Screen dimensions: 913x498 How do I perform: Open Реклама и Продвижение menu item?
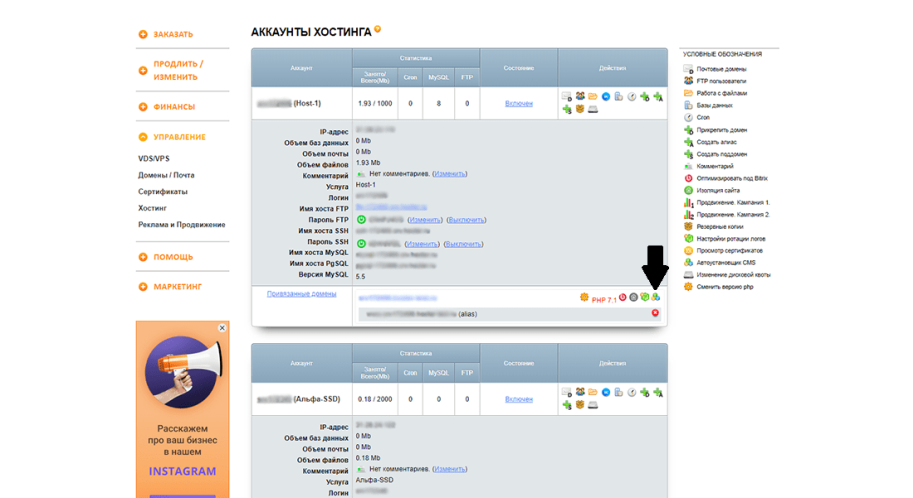click(182, 224)
